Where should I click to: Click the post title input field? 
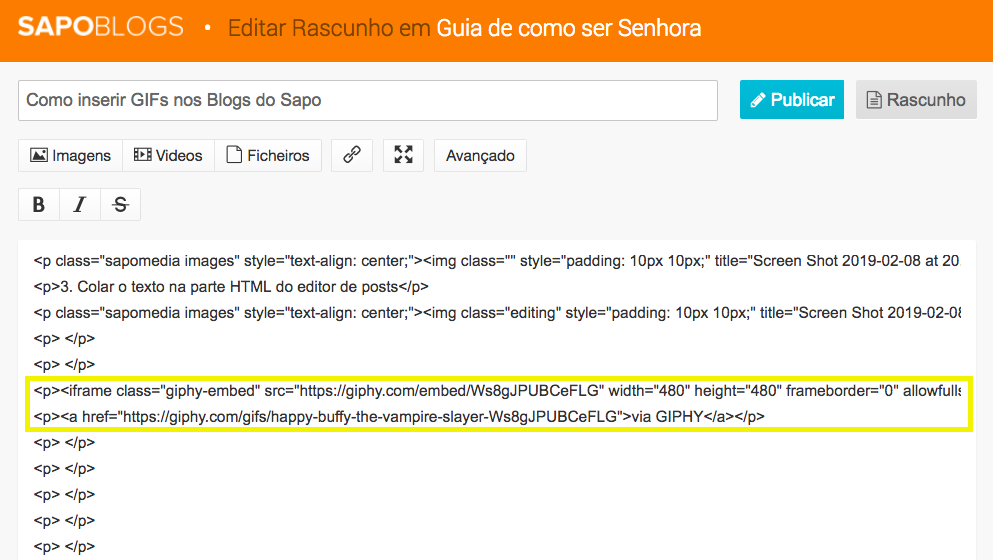point(367,100)
